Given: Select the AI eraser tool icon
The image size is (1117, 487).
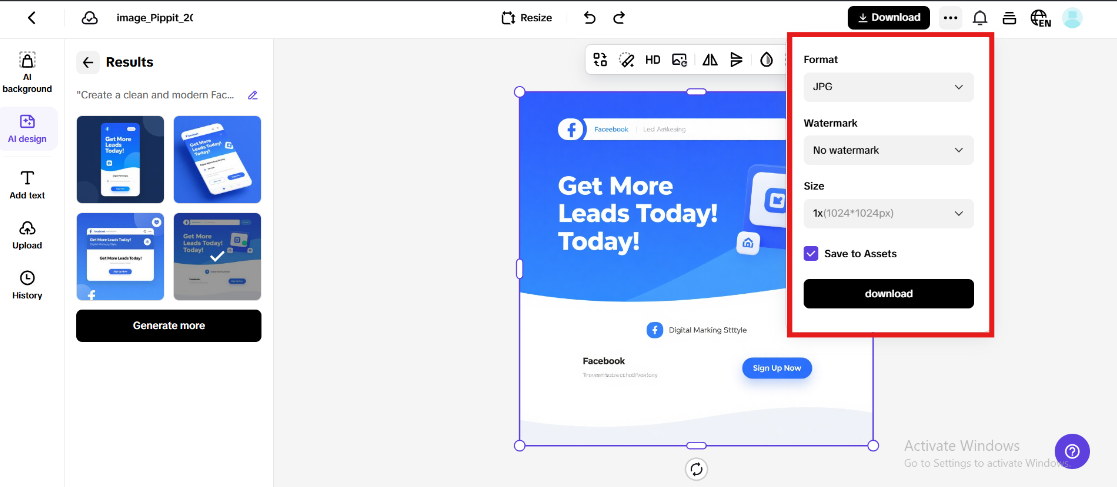Looking at the screenshot, I should 626,60.
